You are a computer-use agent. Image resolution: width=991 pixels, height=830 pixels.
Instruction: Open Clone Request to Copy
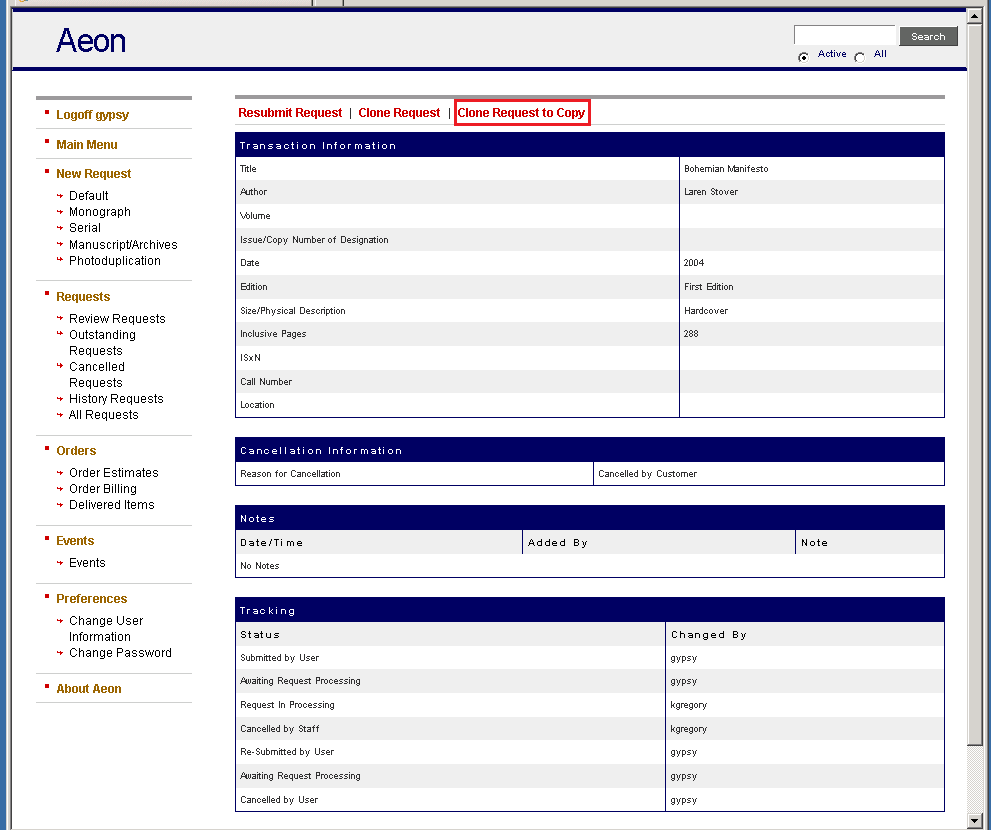(521, 113)
